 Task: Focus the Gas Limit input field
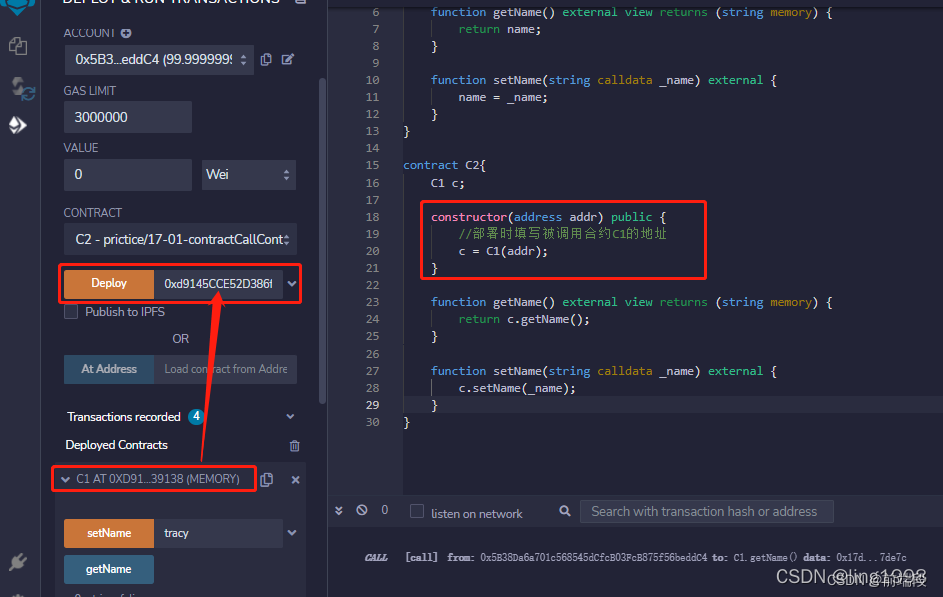[128, 117]
